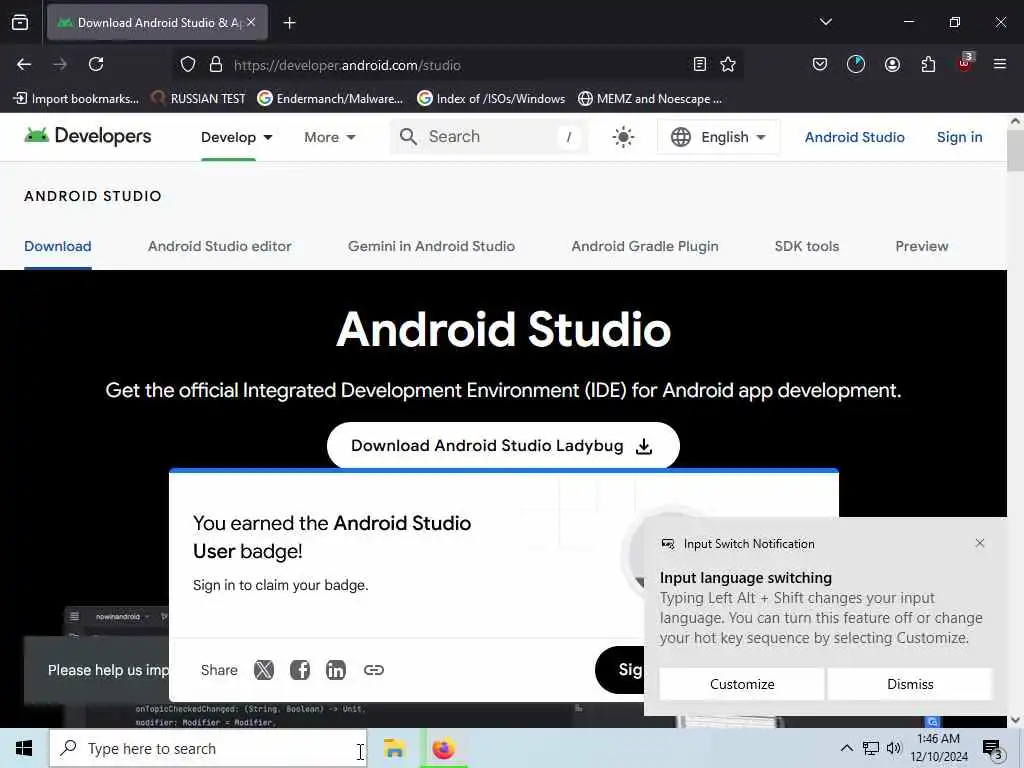
Task: Open Android Studio header link
Action: pos(854,137)
